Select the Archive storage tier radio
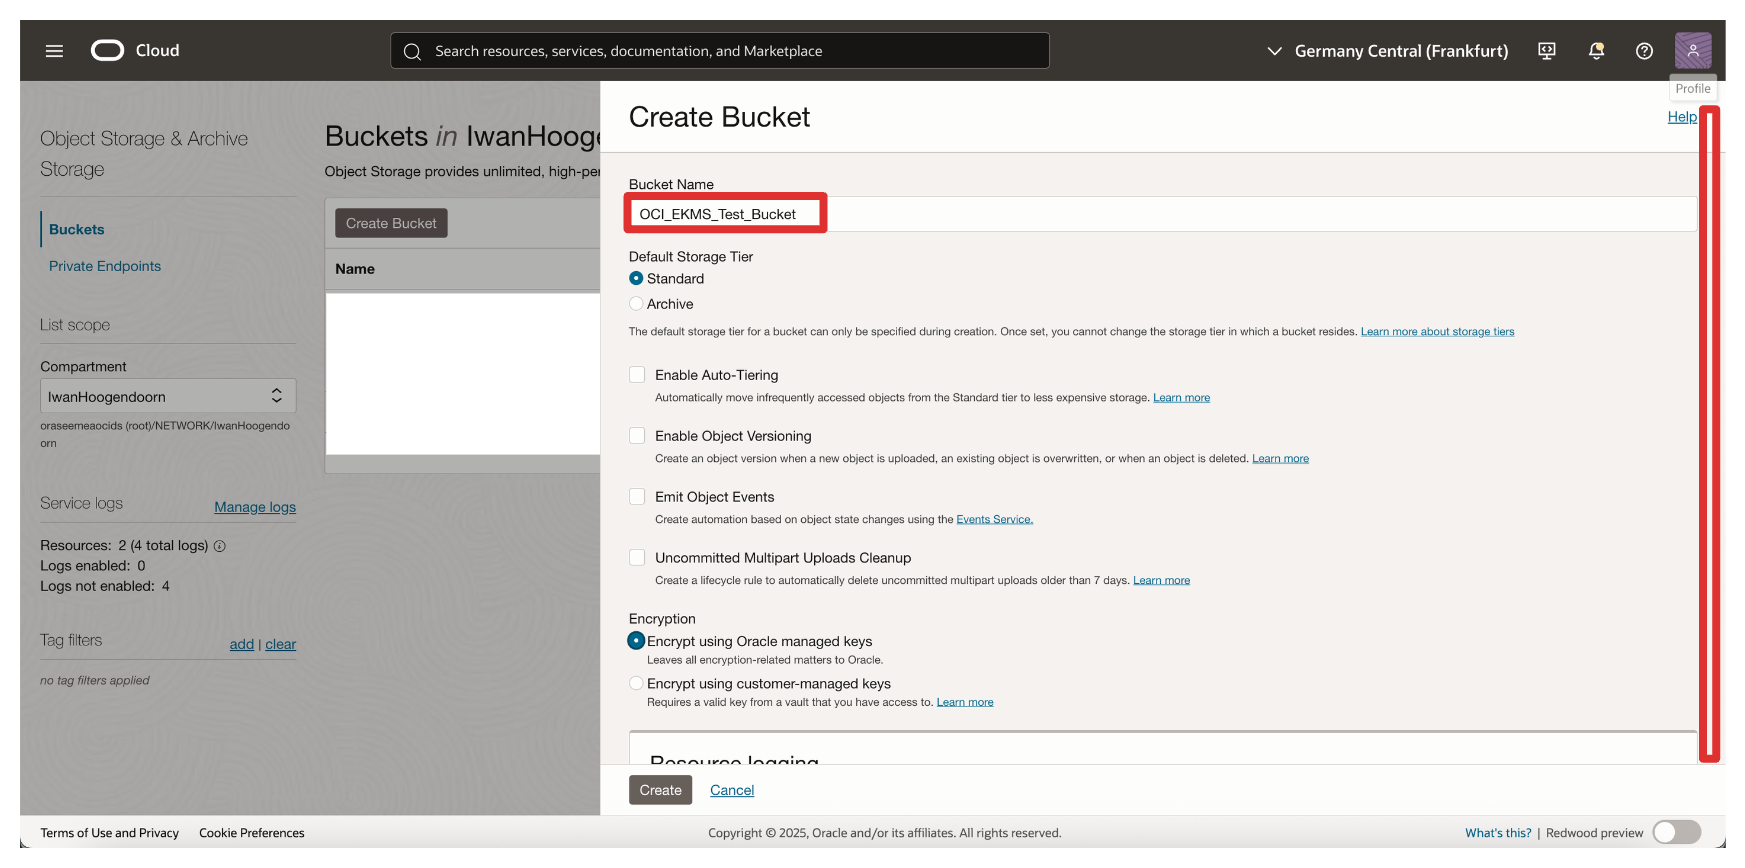 [x=636, y=304]
